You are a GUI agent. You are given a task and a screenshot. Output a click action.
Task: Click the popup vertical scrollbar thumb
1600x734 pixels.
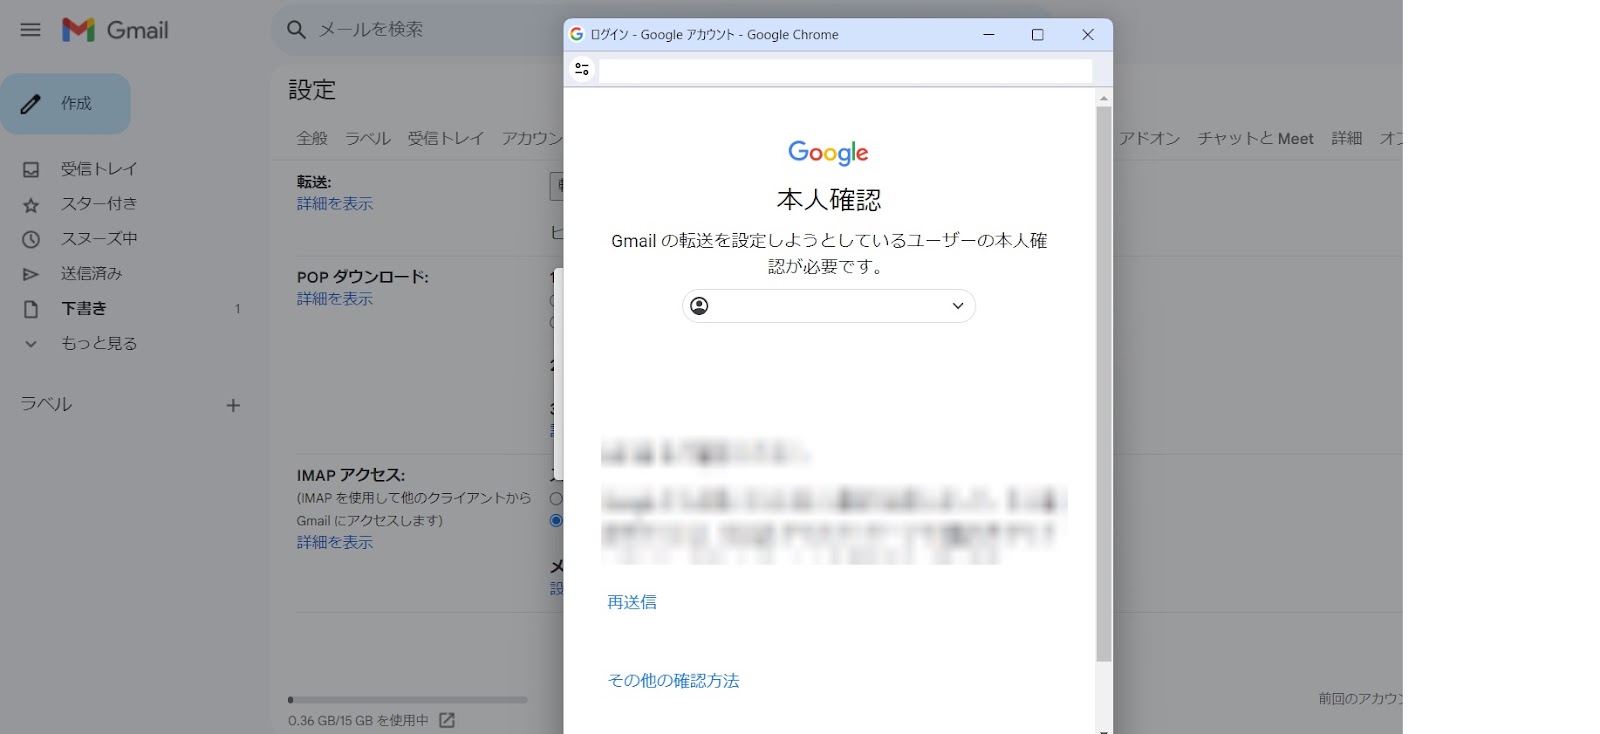tap(1104, 384)
